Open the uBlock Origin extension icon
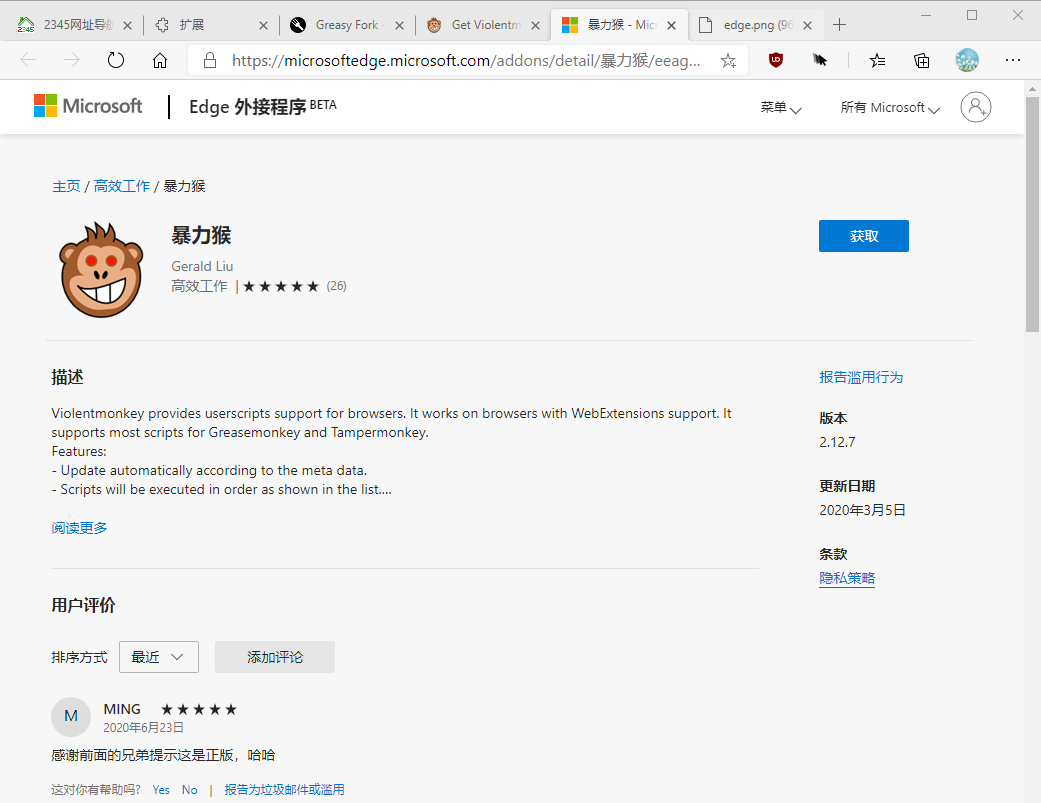Viewport: 1041px width, 803px height. 775,60
